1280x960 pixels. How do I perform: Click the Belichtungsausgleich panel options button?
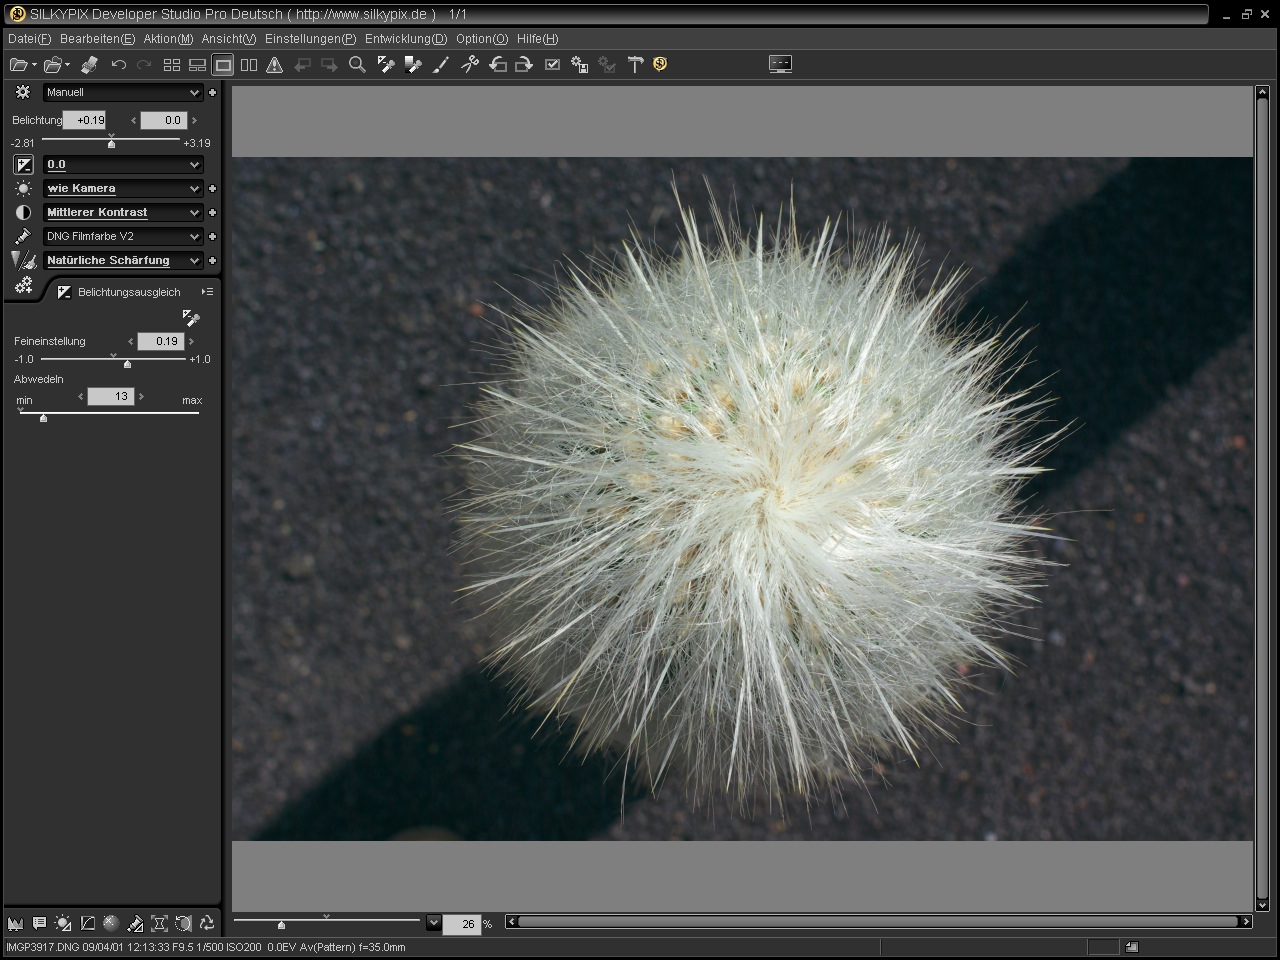[207, 292]
